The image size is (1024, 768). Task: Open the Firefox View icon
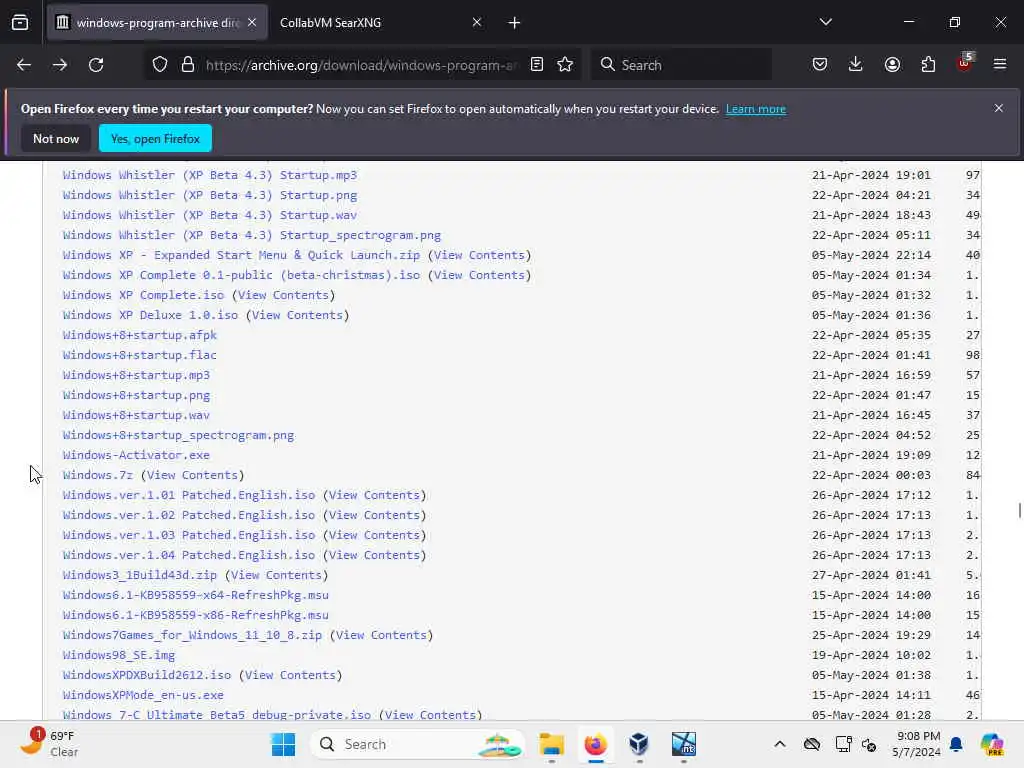(20, 23)
